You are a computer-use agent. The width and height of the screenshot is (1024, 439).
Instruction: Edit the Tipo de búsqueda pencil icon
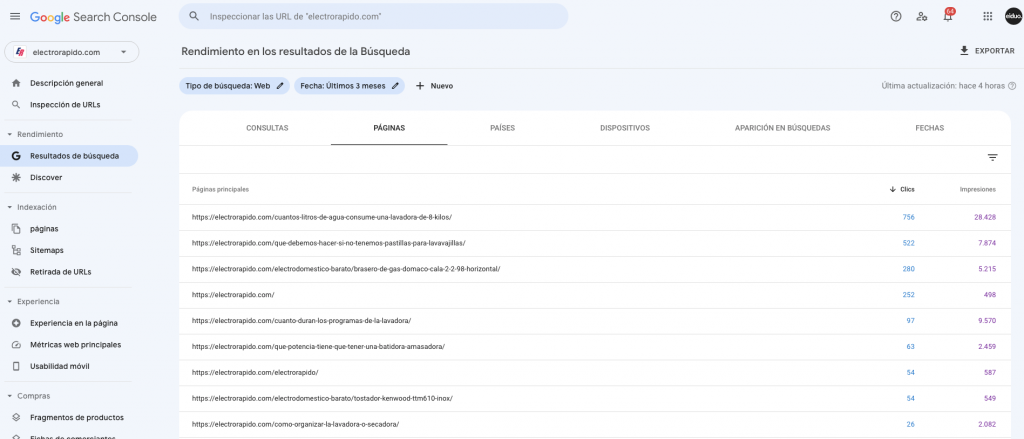coord(280,86)
